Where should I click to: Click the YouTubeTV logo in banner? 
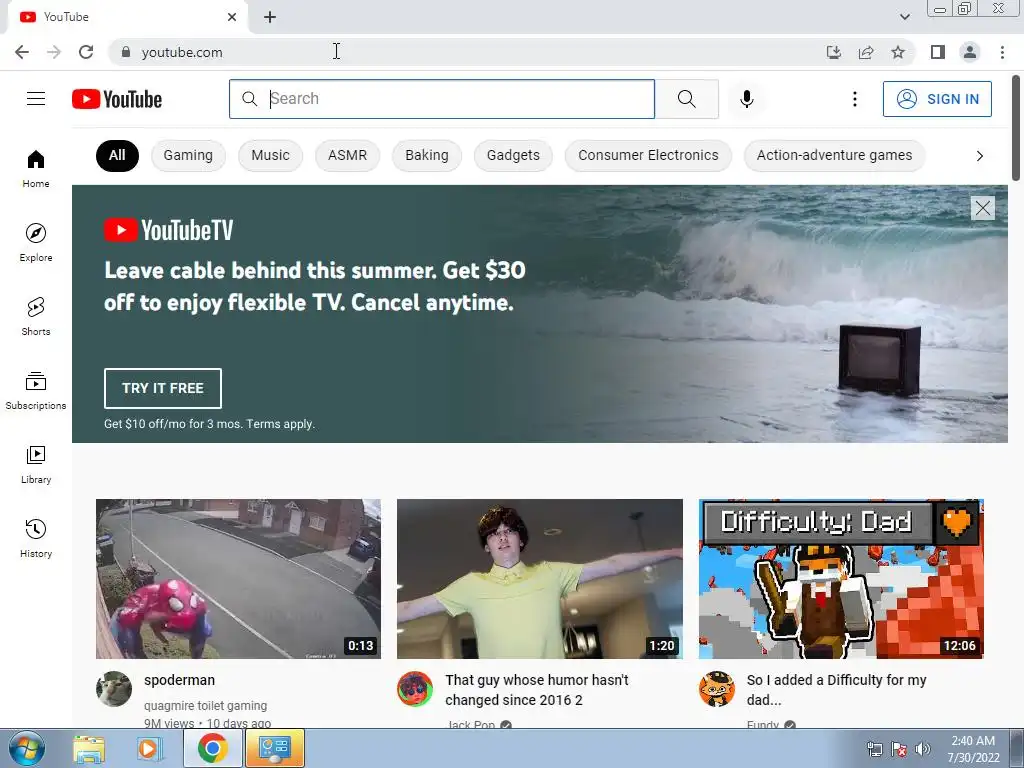168,230
